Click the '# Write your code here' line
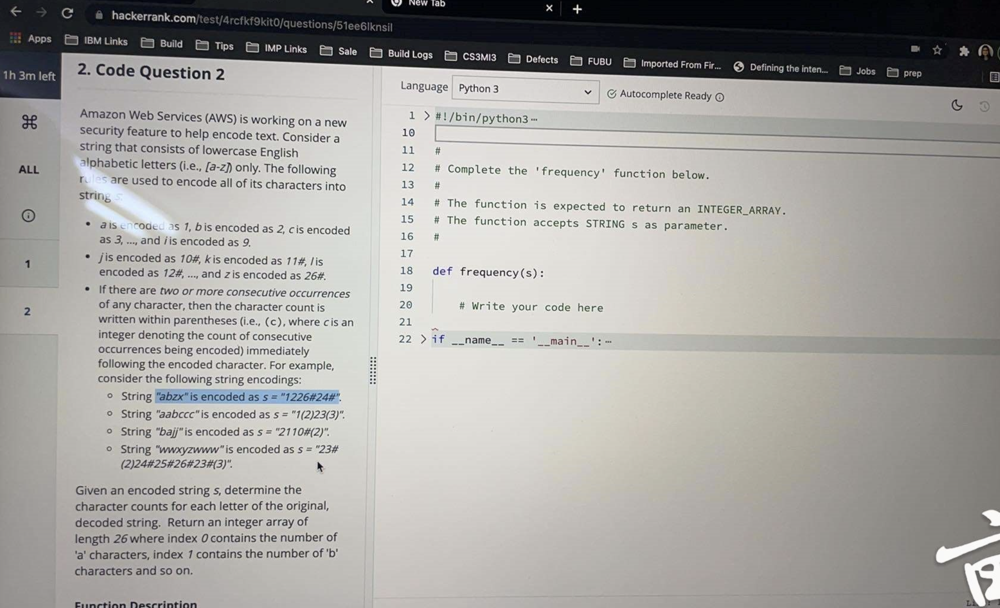This screenshot has height=608, width=1000. click(531, 307)
